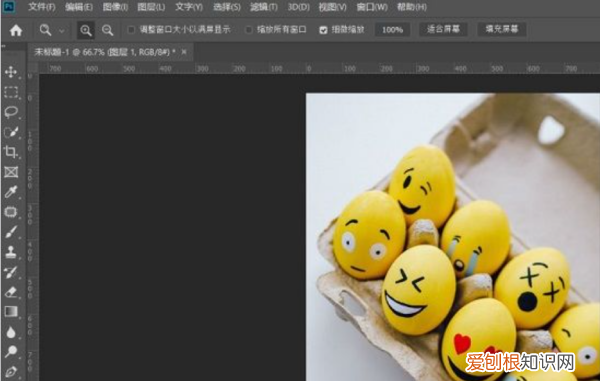Viewport: 600px width, 381px height.
Task: Close the 未标题-1 document tab
Action: click(184, 52)
